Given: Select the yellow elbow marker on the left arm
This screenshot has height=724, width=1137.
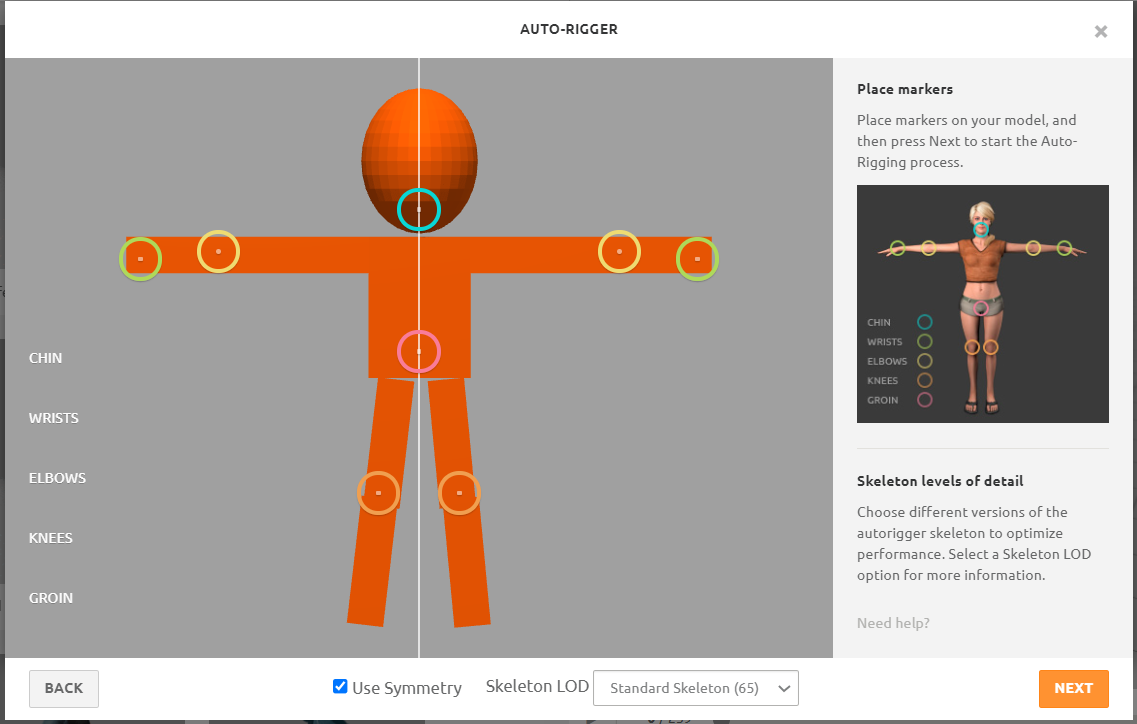Looking at the screenshot, I should click(218, 252).
